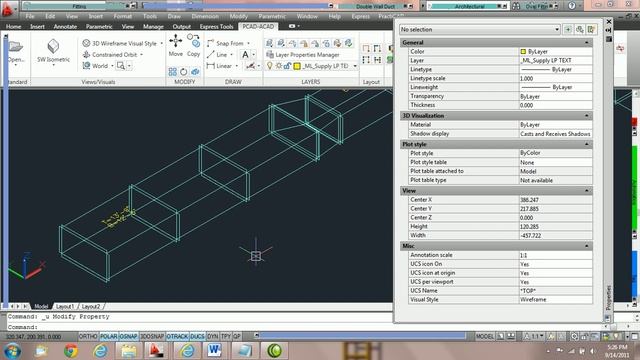
Task: Open the Annotate ribbon tab
Action: pos(65,27)
